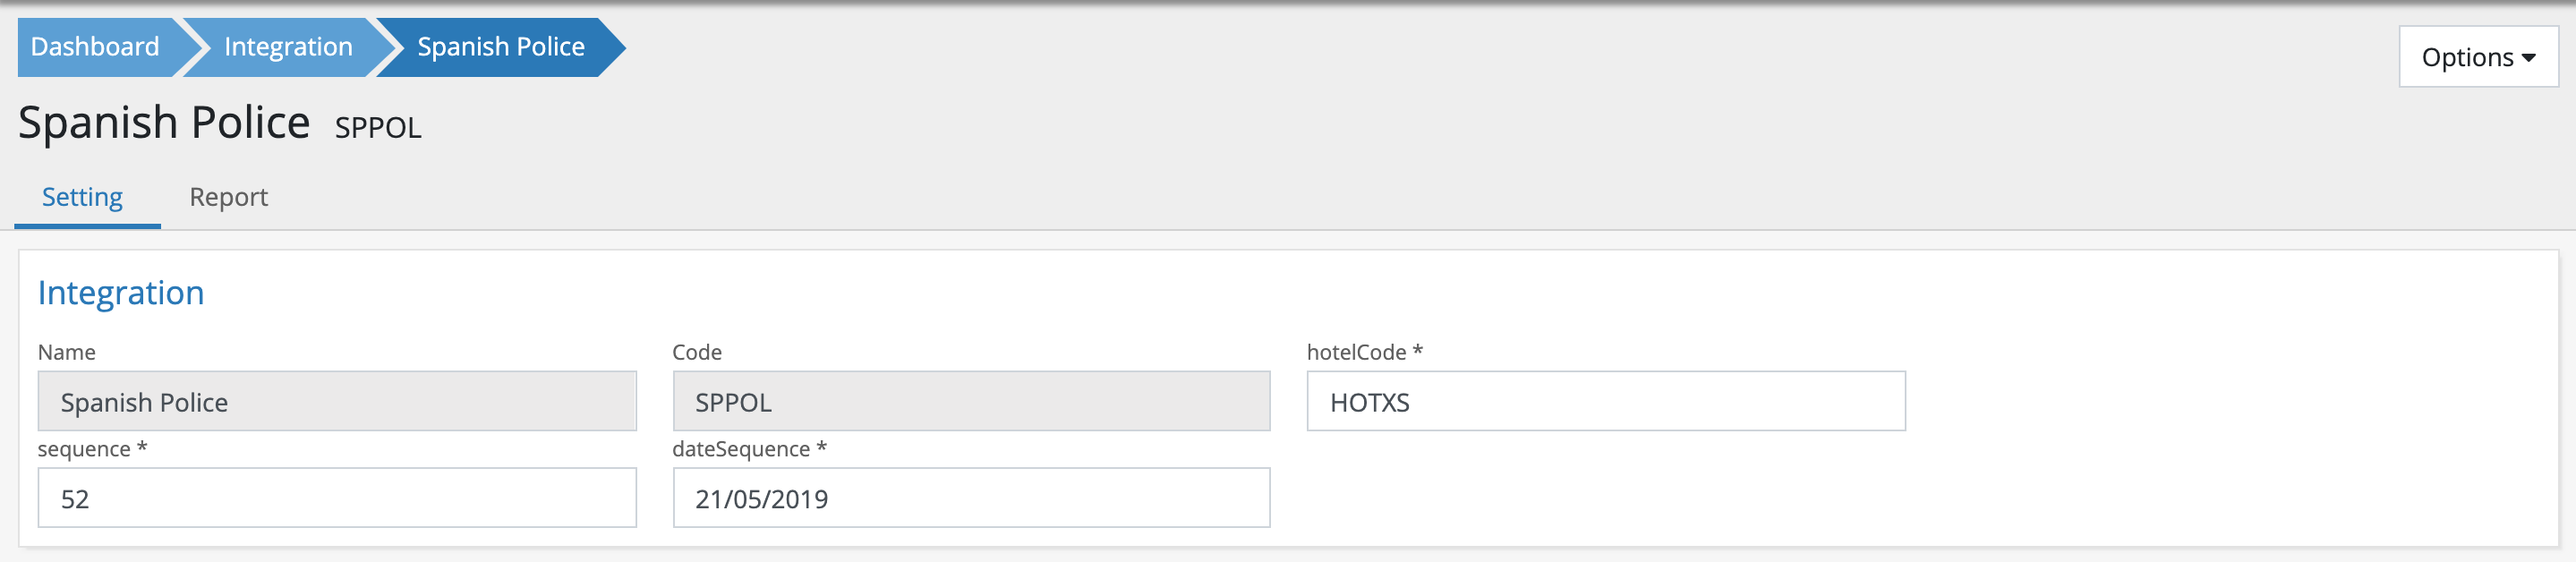
Task: Go to Dashboard in the breadcrumb
Action: (x=95, y=47)
